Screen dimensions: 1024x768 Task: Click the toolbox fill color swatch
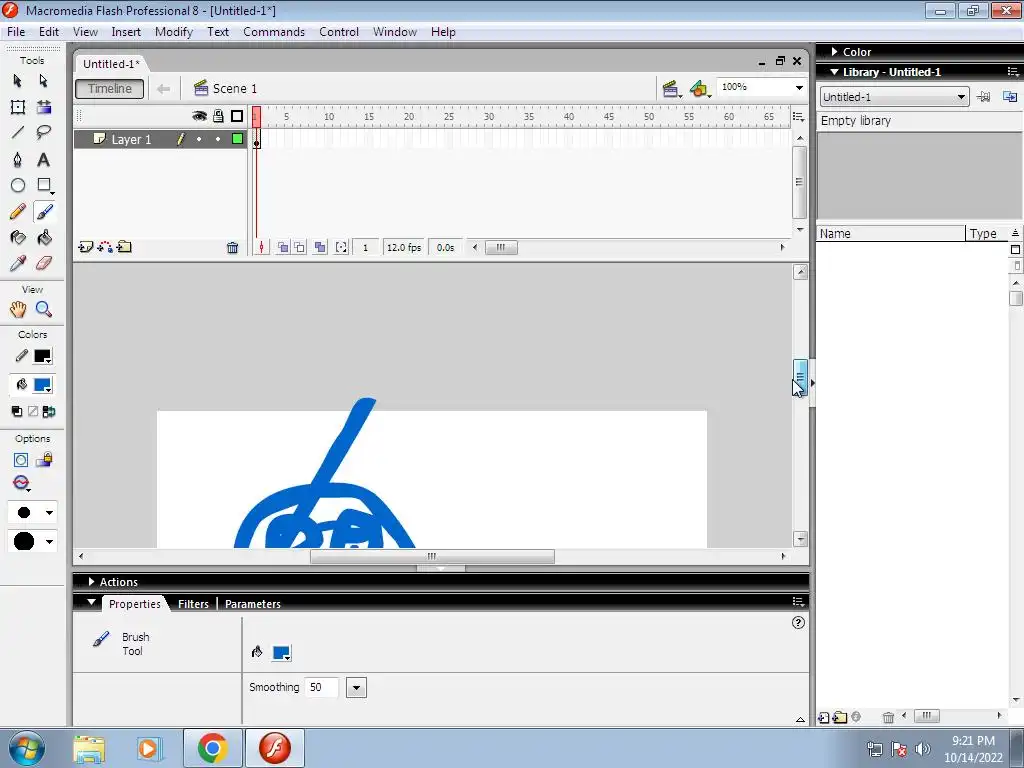42,385
